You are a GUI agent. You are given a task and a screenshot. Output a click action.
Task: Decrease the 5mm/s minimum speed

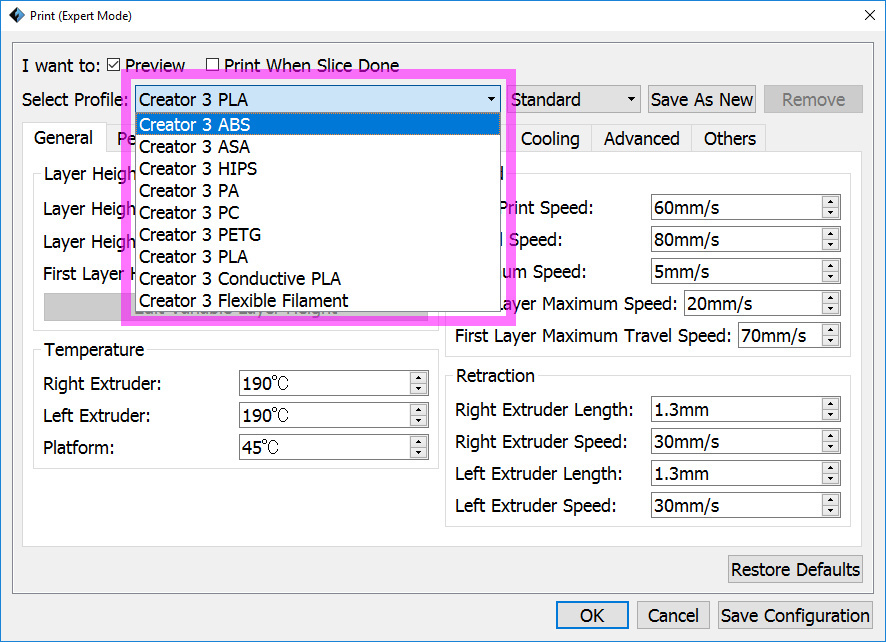tap(831, 277)
